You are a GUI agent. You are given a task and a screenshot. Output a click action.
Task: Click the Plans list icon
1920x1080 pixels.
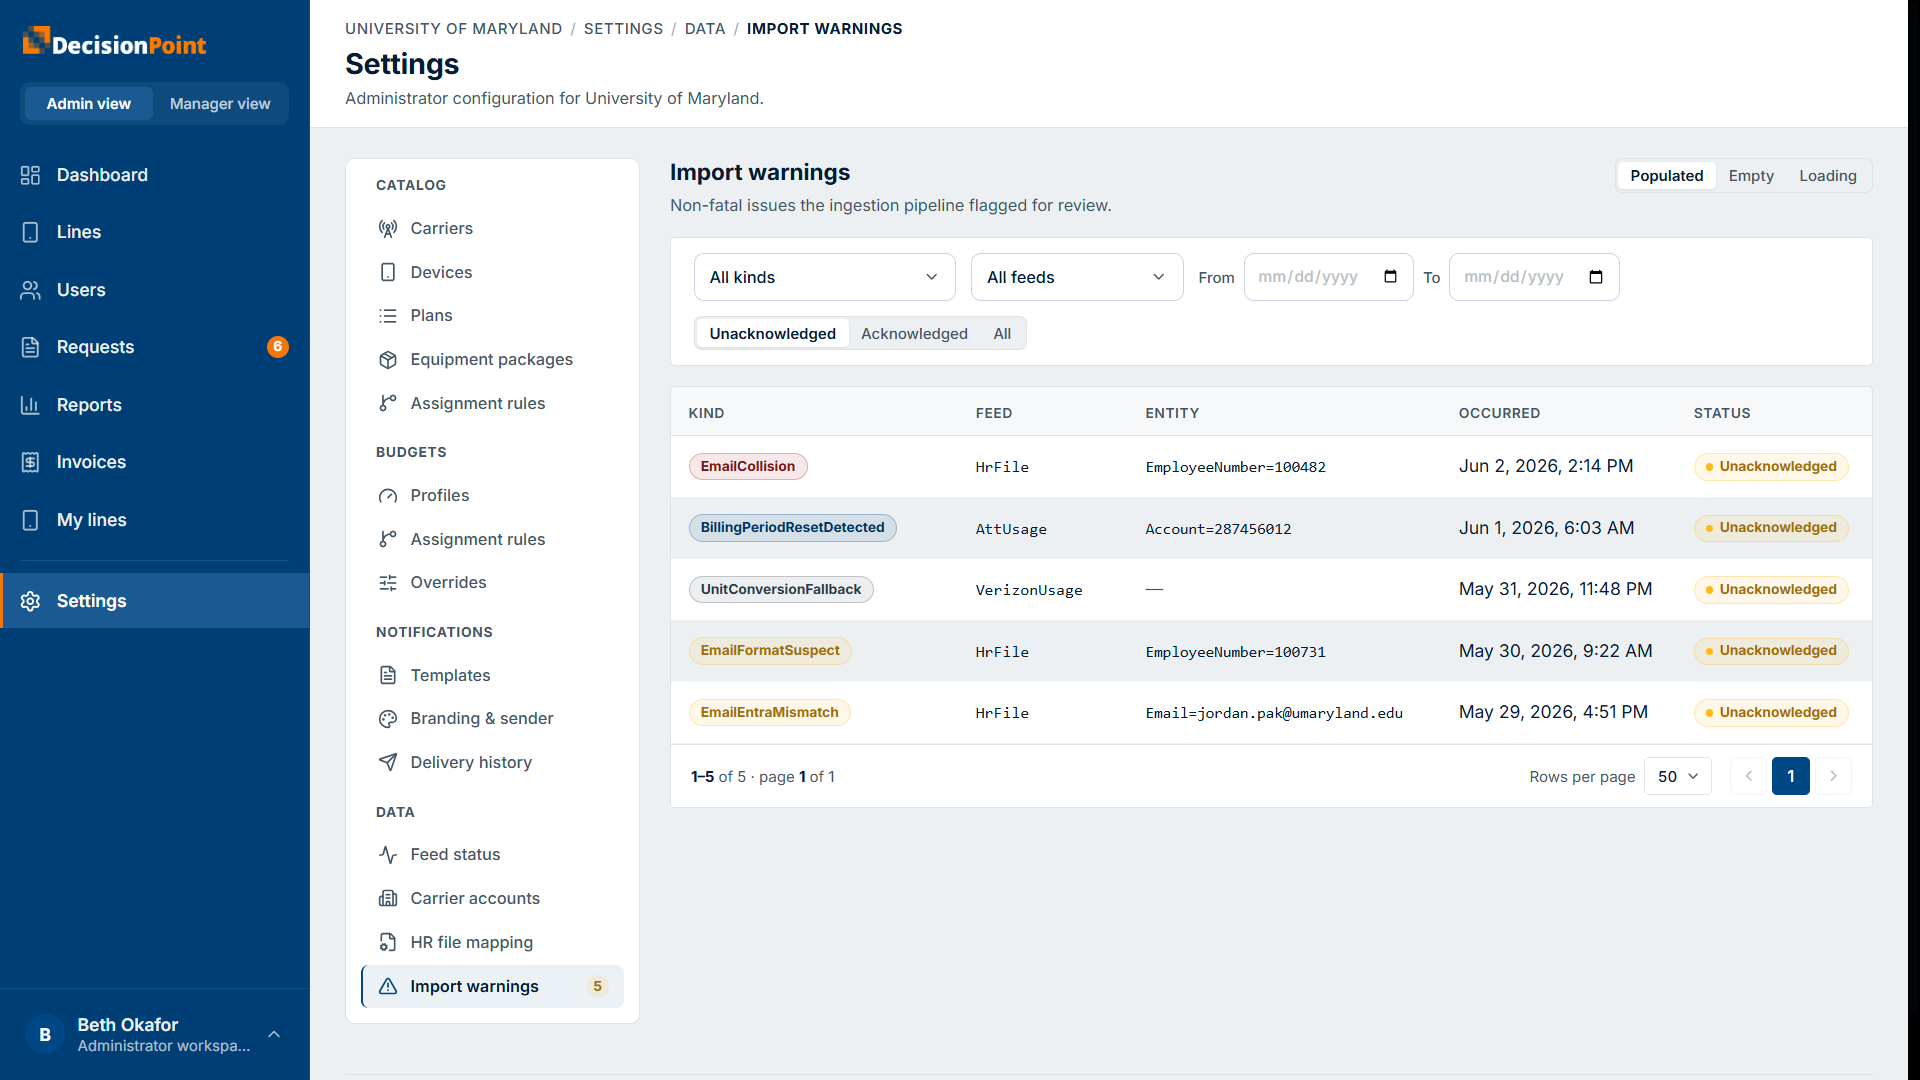pos(388,316)
